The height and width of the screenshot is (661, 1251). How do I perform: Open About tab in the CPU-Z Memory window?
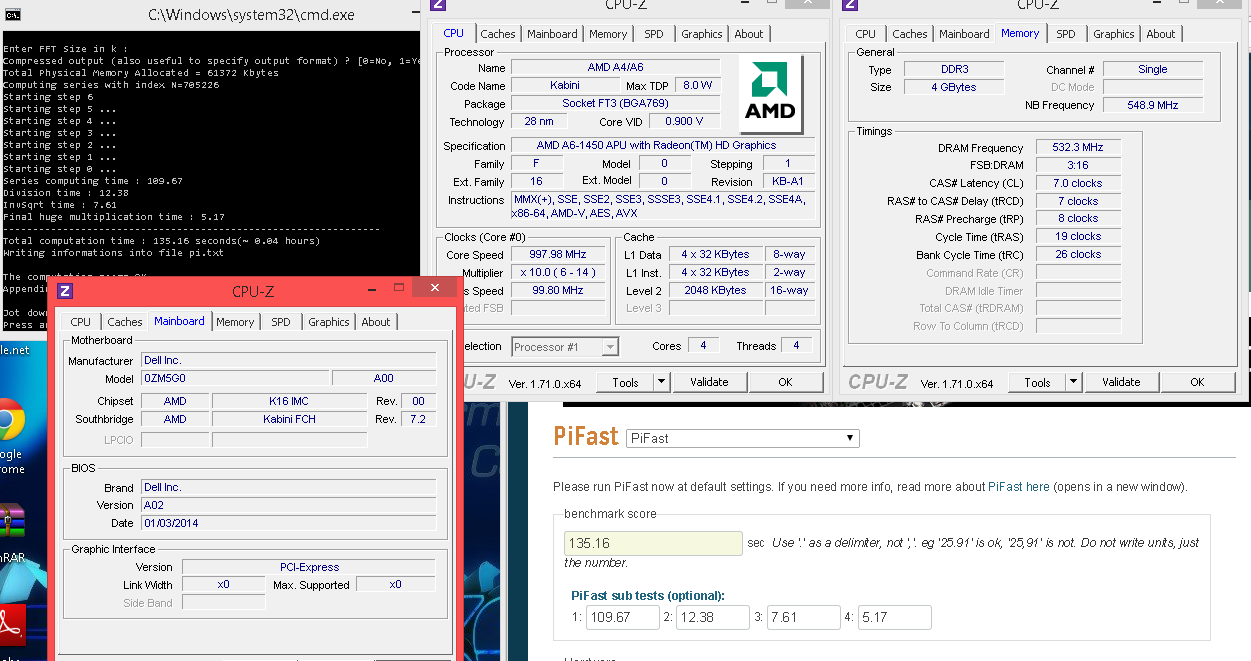[1161, 34]
